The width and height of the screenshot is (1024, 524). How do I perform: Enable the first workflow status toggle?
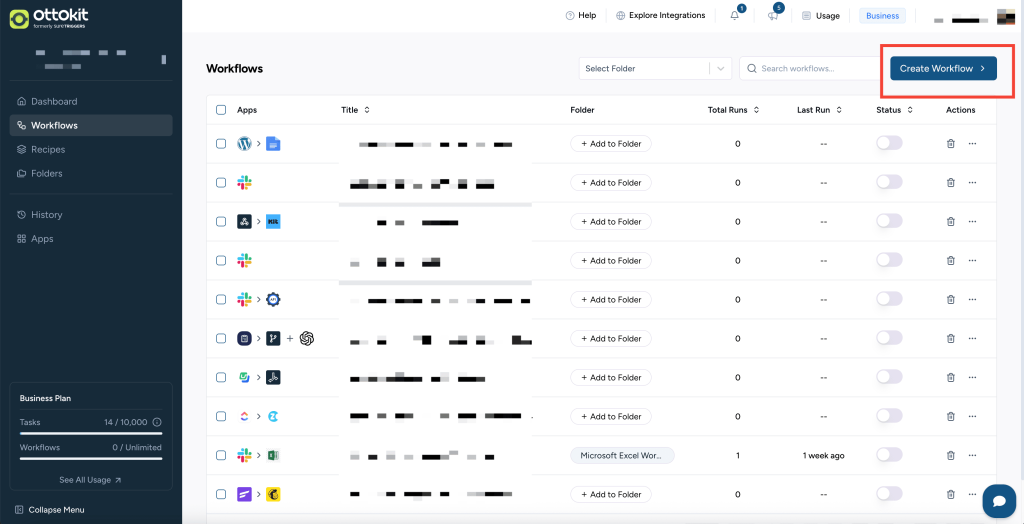[x=889, y=144]
